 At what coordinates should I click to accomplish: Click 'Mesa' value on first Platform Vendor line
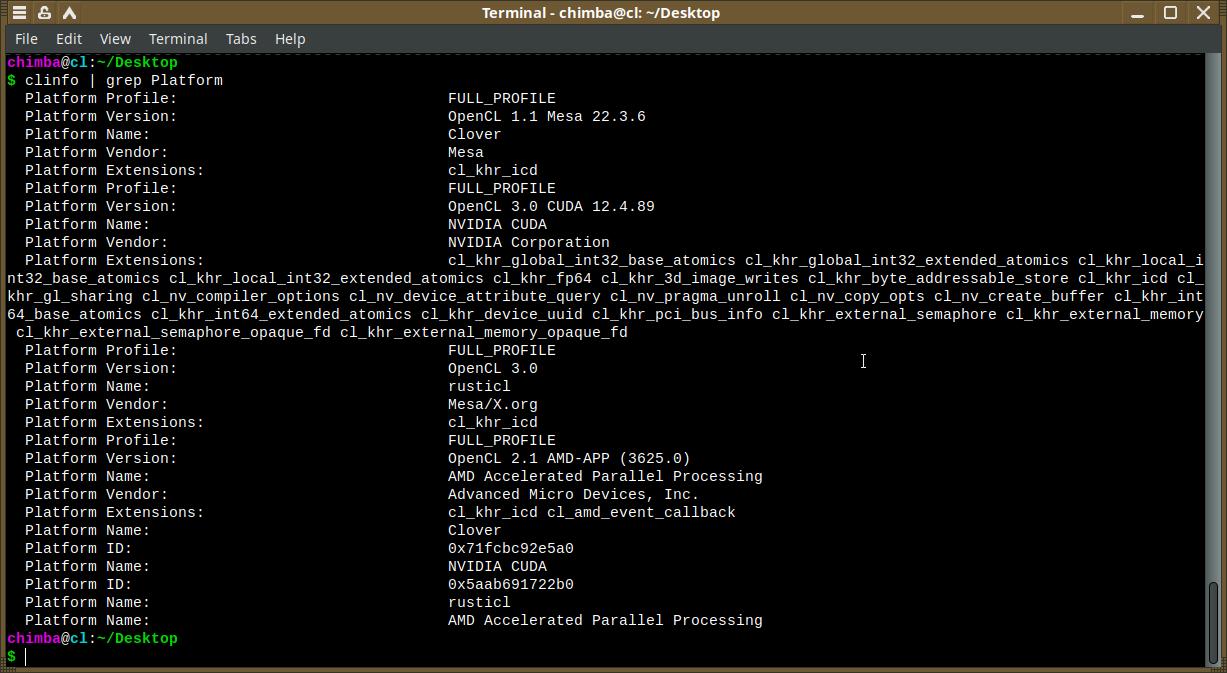(466, 152)
